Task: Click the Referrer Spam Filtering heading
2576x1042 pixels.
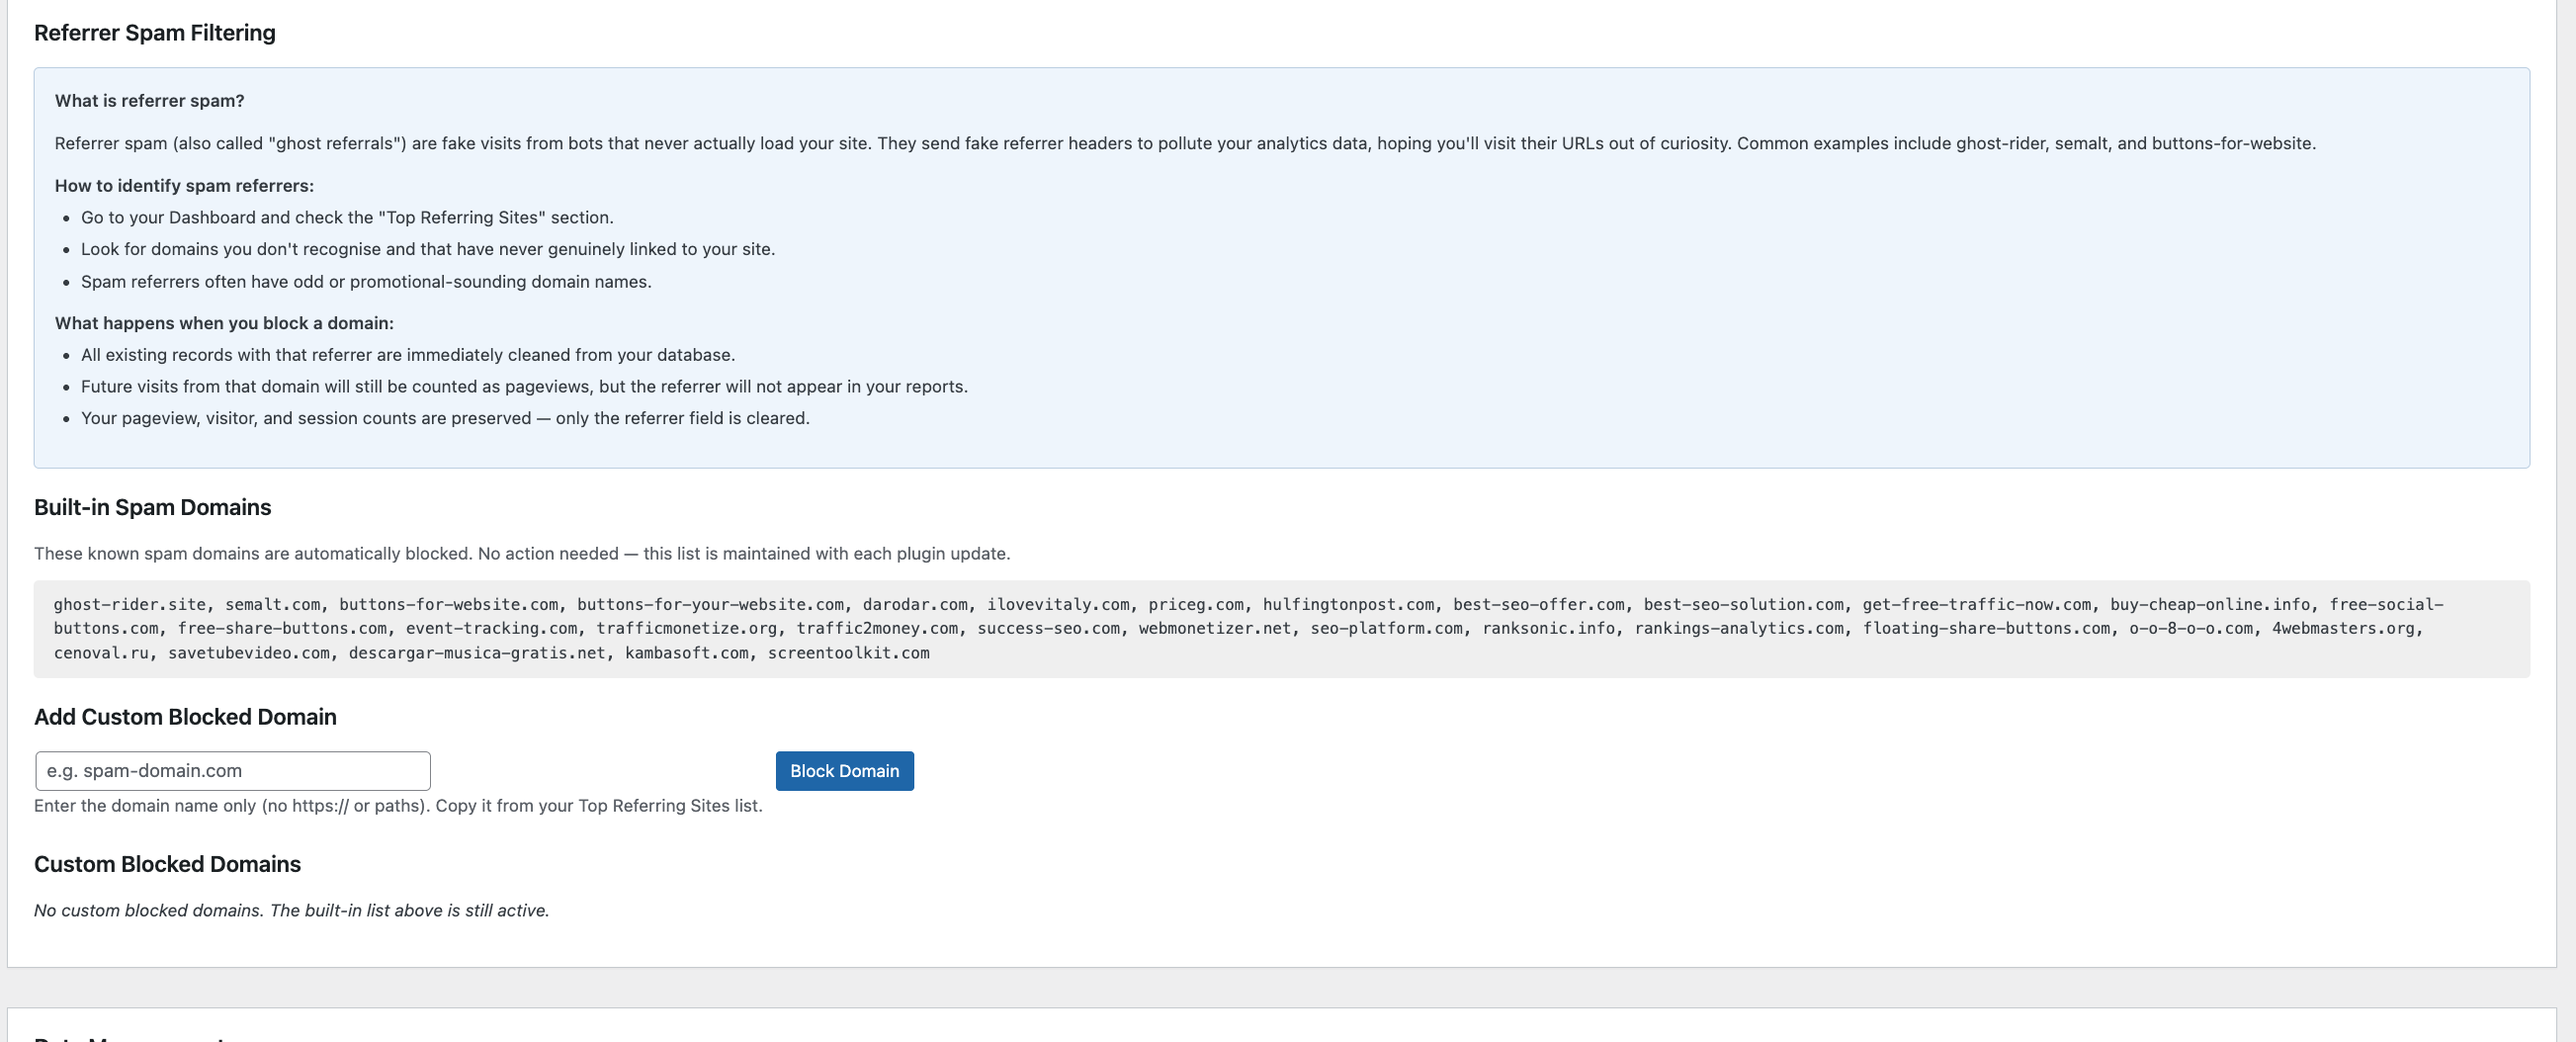Action: (155, 33)
